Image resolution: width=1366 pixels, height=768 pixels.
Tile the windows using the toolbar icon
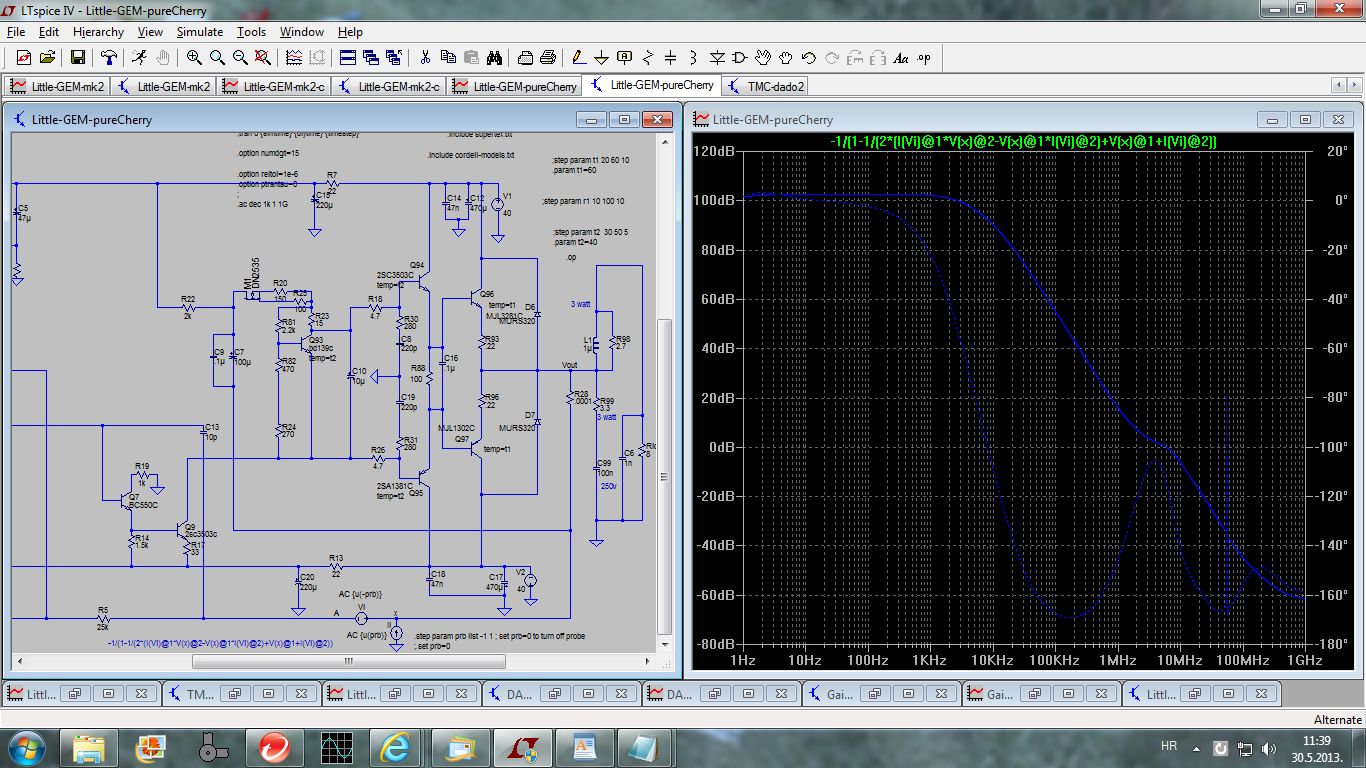(347, 57)
